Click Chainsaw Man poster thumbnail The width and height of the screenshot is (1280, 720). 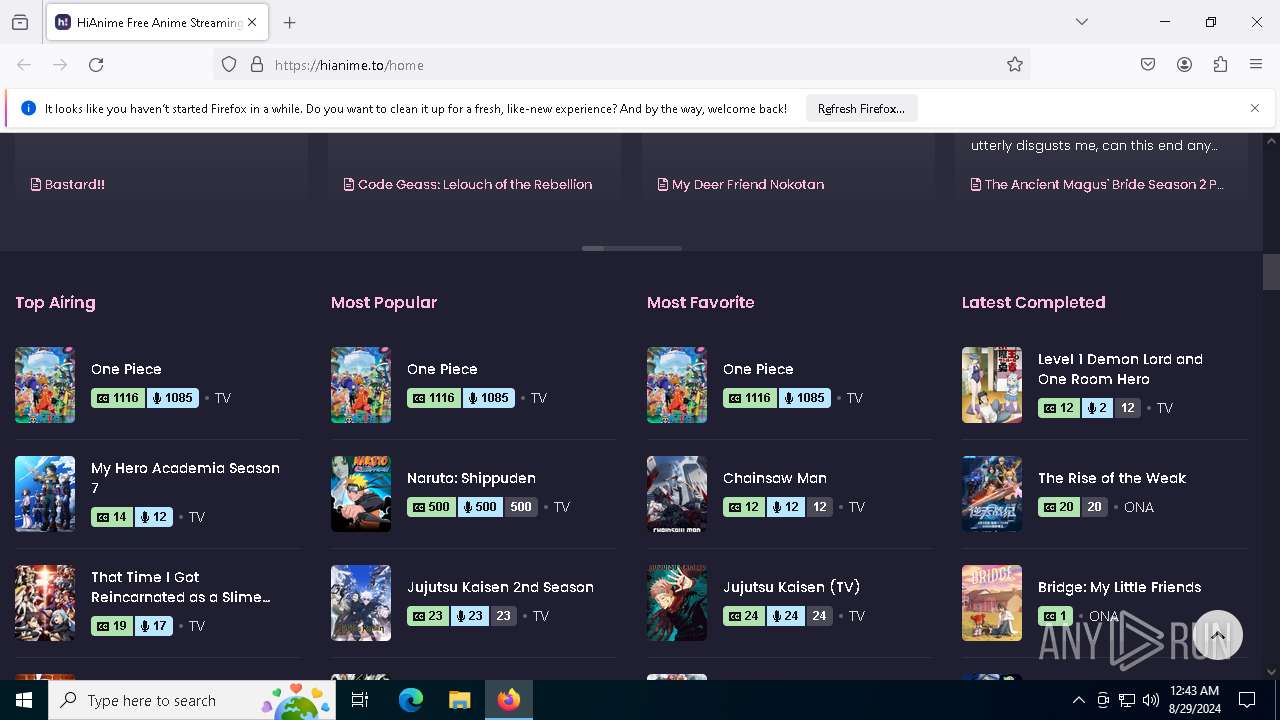(x=677, y=494)
